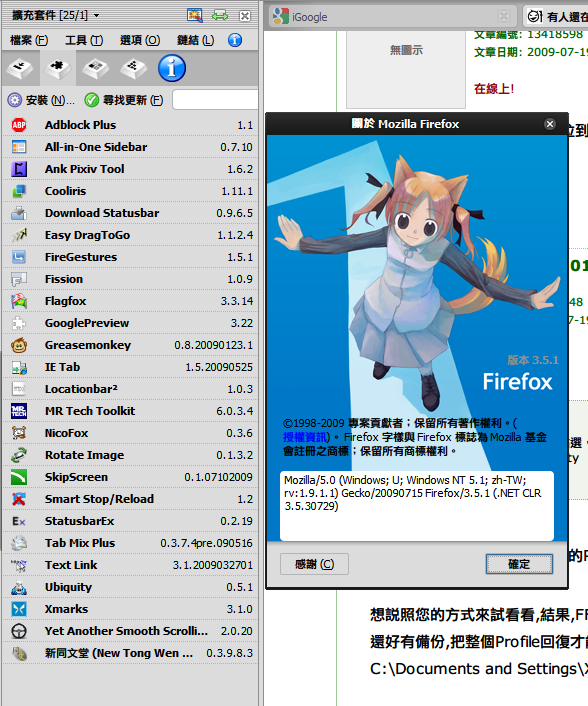
Task: Click the blue info icon in menu bar
Action: 235,40
